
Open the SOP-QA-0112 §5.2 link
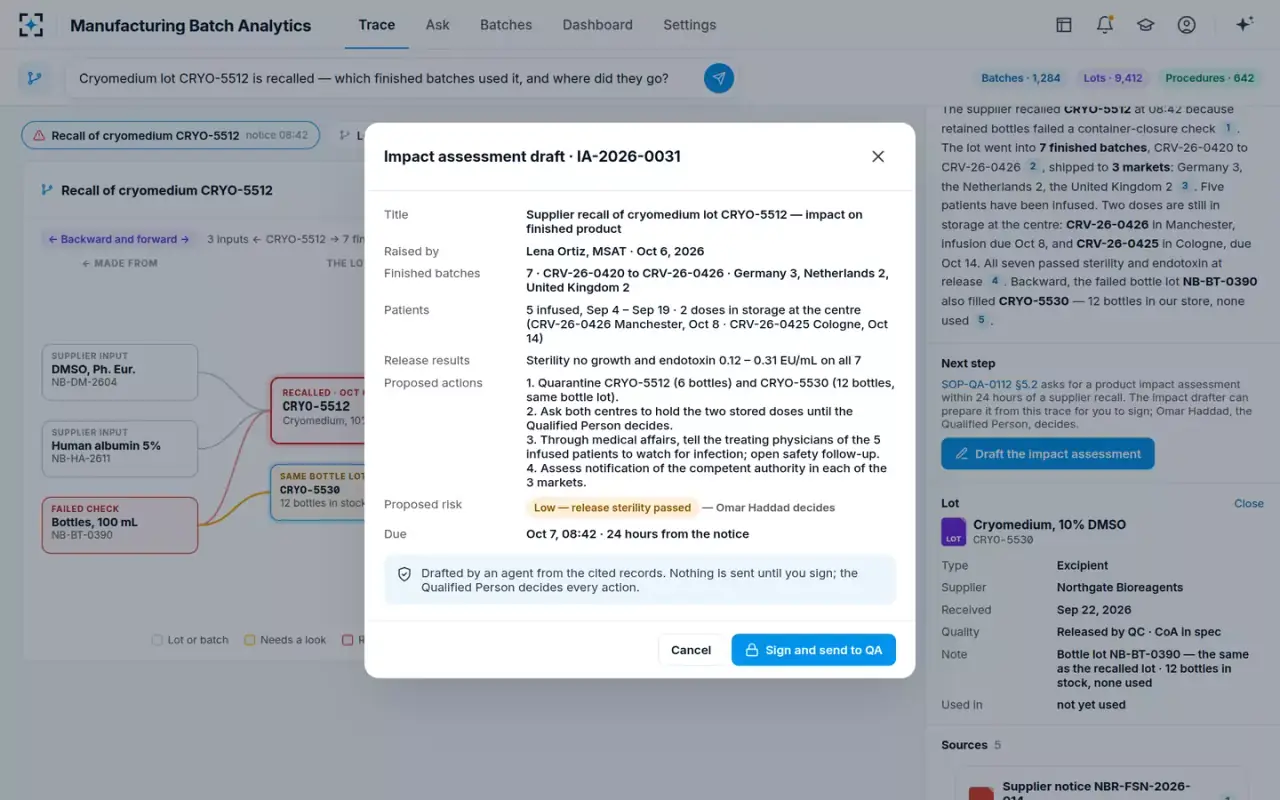988,384
